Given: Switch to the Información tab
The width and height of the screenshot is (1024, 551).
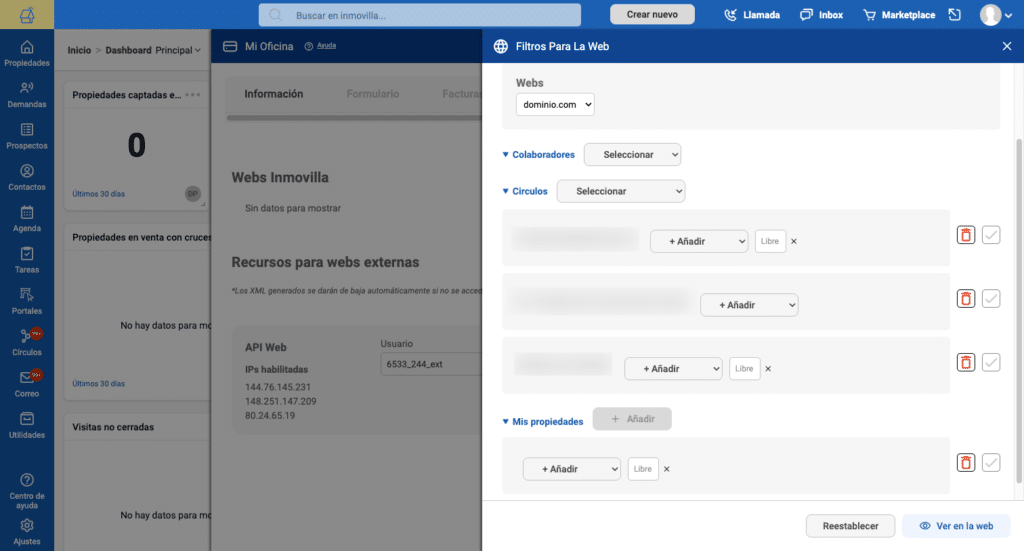Looking at the screenshot, I should click(273, 94).
